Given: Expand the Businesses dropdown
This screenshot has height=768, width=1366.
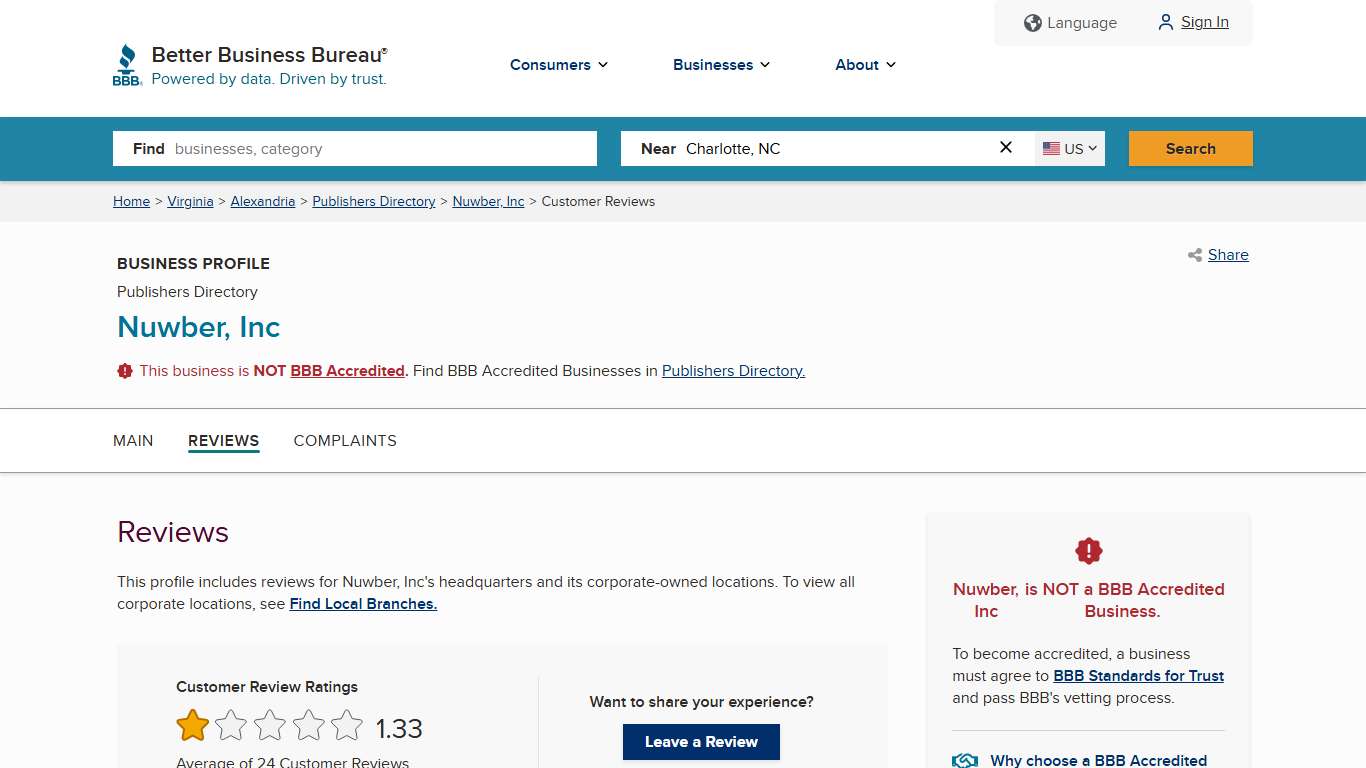Looking at the screenshot, I should pos(721,65).
